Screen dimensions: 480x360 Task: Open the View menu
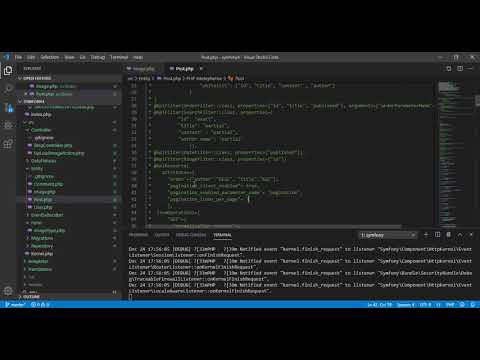point(69,57)
